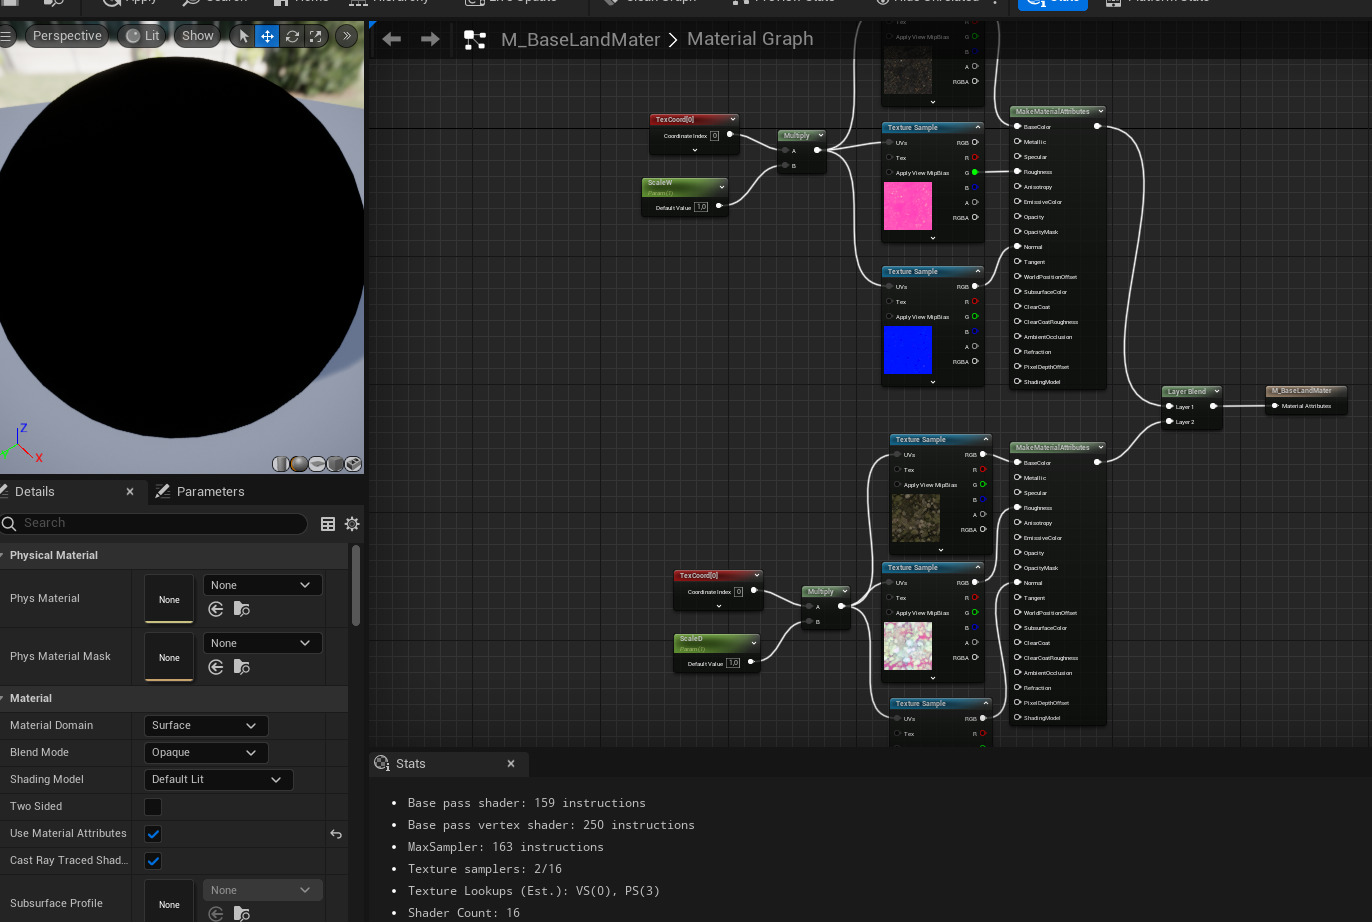1372x922 pixels.
Task: Enable the Two Sided checkbox
Action: click(153, 807)
